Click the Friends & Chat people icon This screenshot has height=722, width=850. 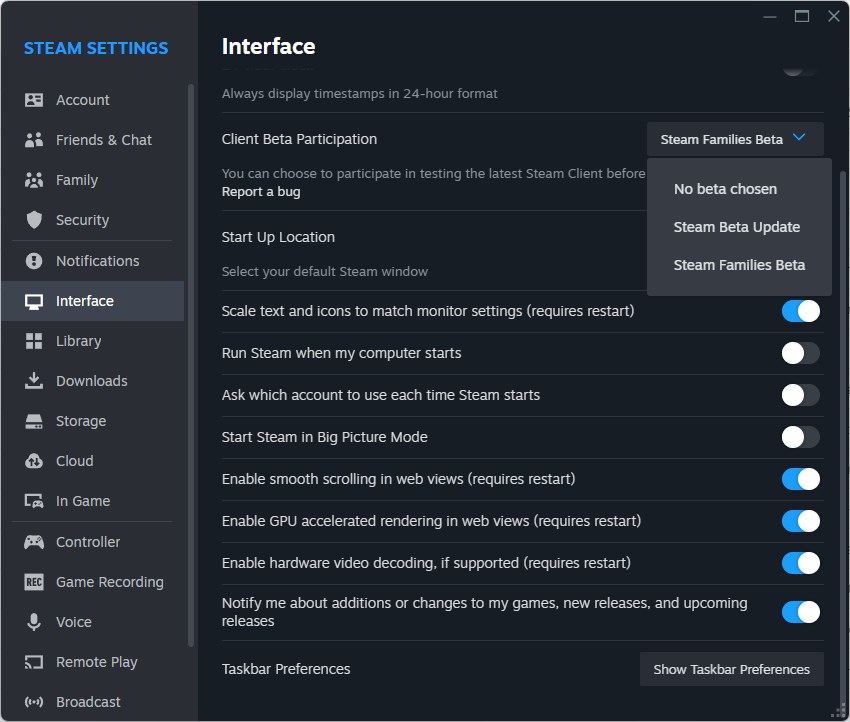pyautogui.click(x=34, y=140)
